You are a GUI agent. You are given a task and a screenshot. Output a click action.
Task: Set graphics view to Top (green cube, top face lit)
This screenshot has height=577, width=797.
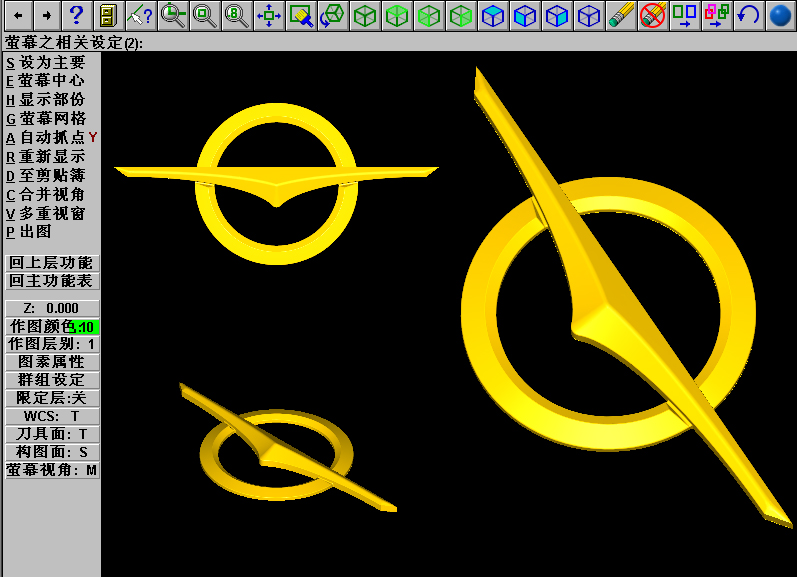click(397, 15)
